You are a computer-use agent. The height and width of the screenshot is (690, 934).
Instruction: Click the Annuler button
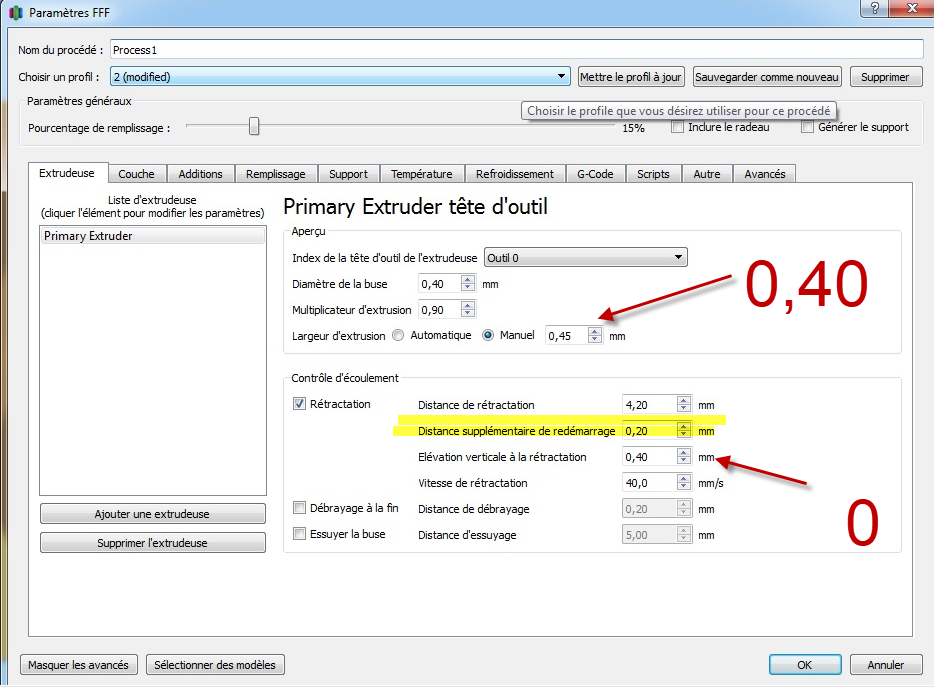[886, 664]
